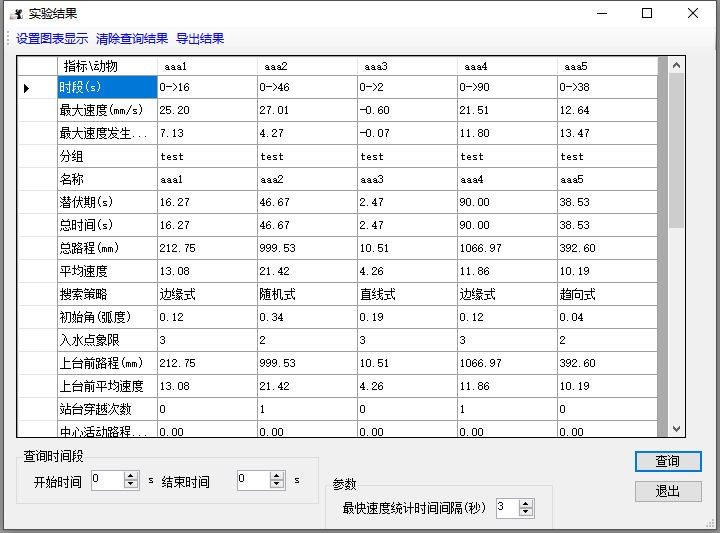This screenshot has height=533, width=720.
Task: Click the cell 0->90 under aaa4
Action: tap(507, 87)
